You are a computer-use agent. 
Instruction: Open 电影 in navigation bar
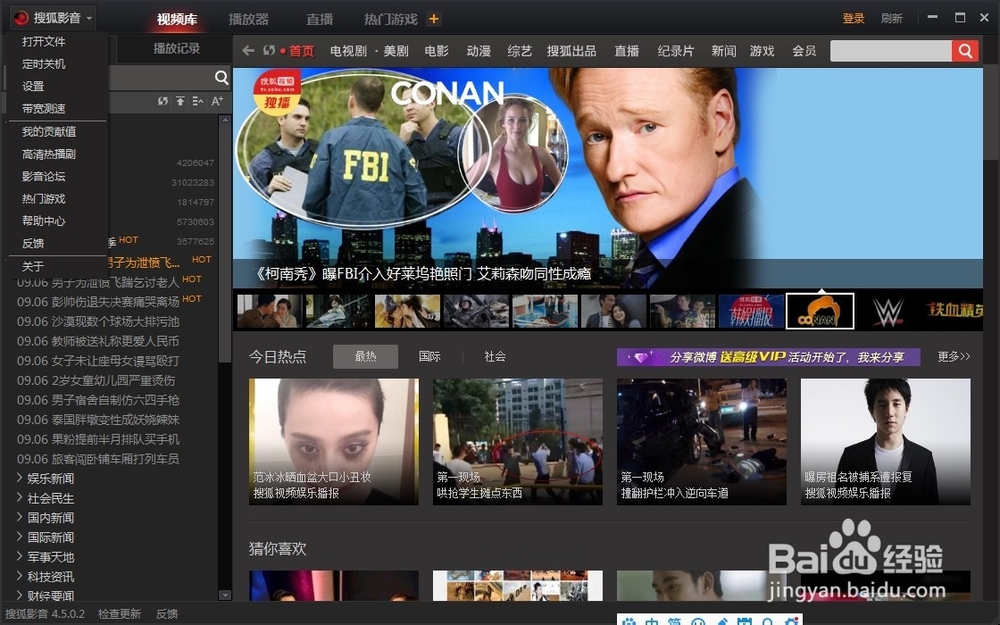coord(436,51)
